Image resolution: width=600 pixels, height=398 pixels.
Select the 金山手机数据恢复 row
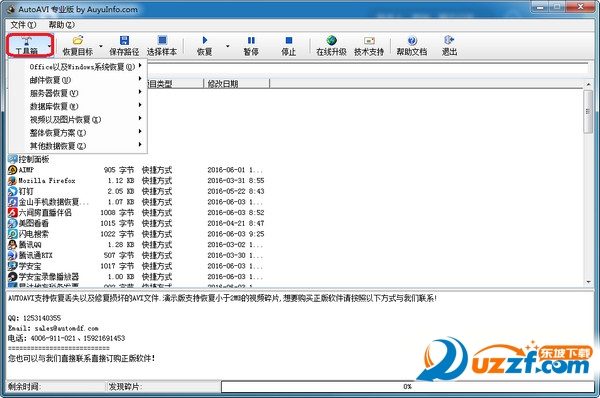pos(136,202)
